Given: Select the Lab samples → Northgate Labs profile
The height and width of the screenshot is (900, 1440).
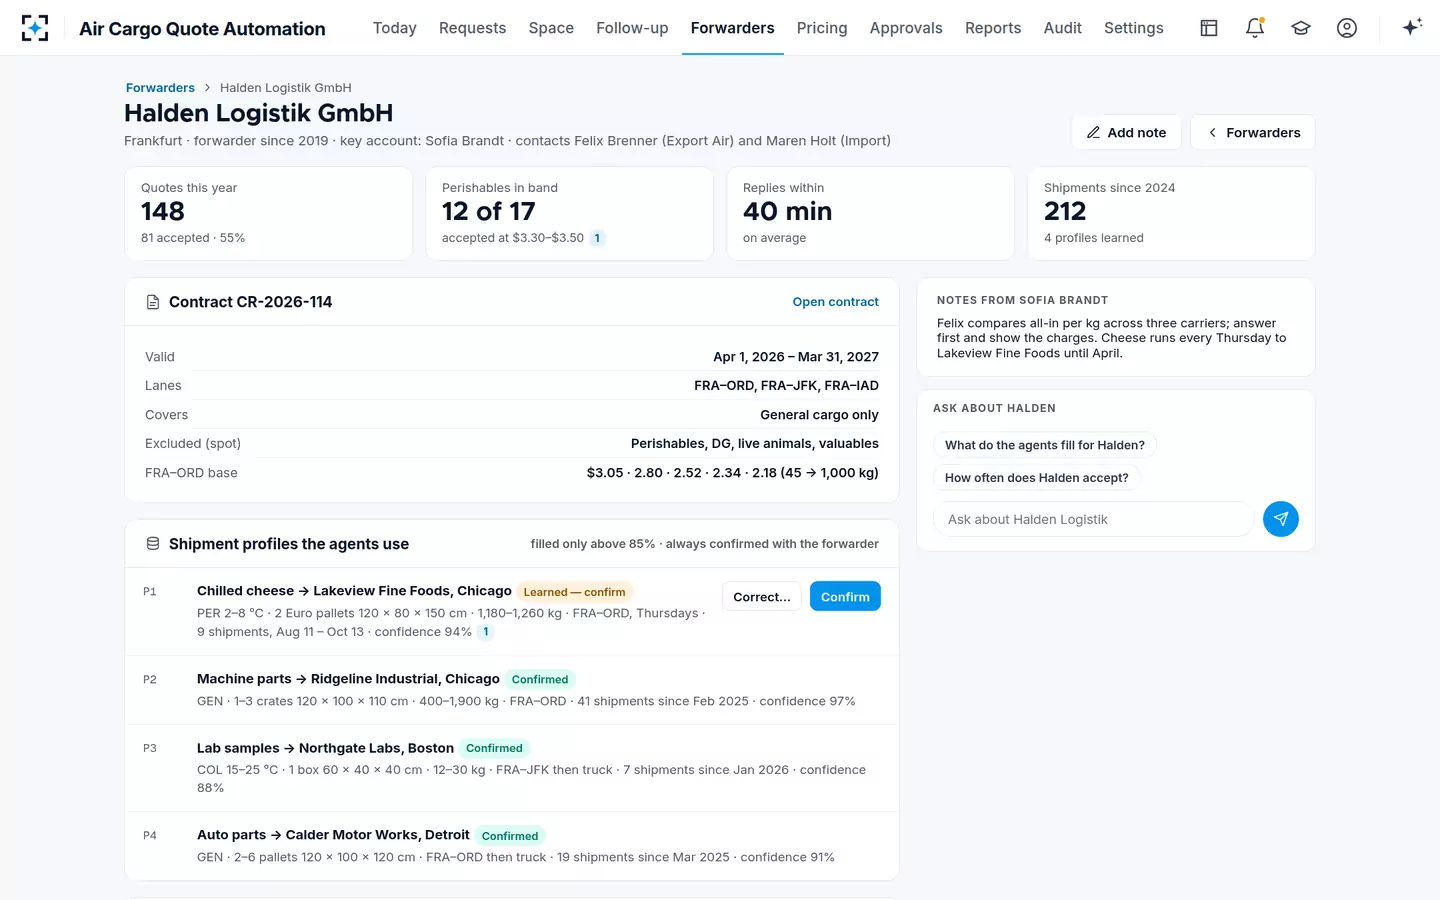Looking at the screenshot, I should tap(512, 768).
